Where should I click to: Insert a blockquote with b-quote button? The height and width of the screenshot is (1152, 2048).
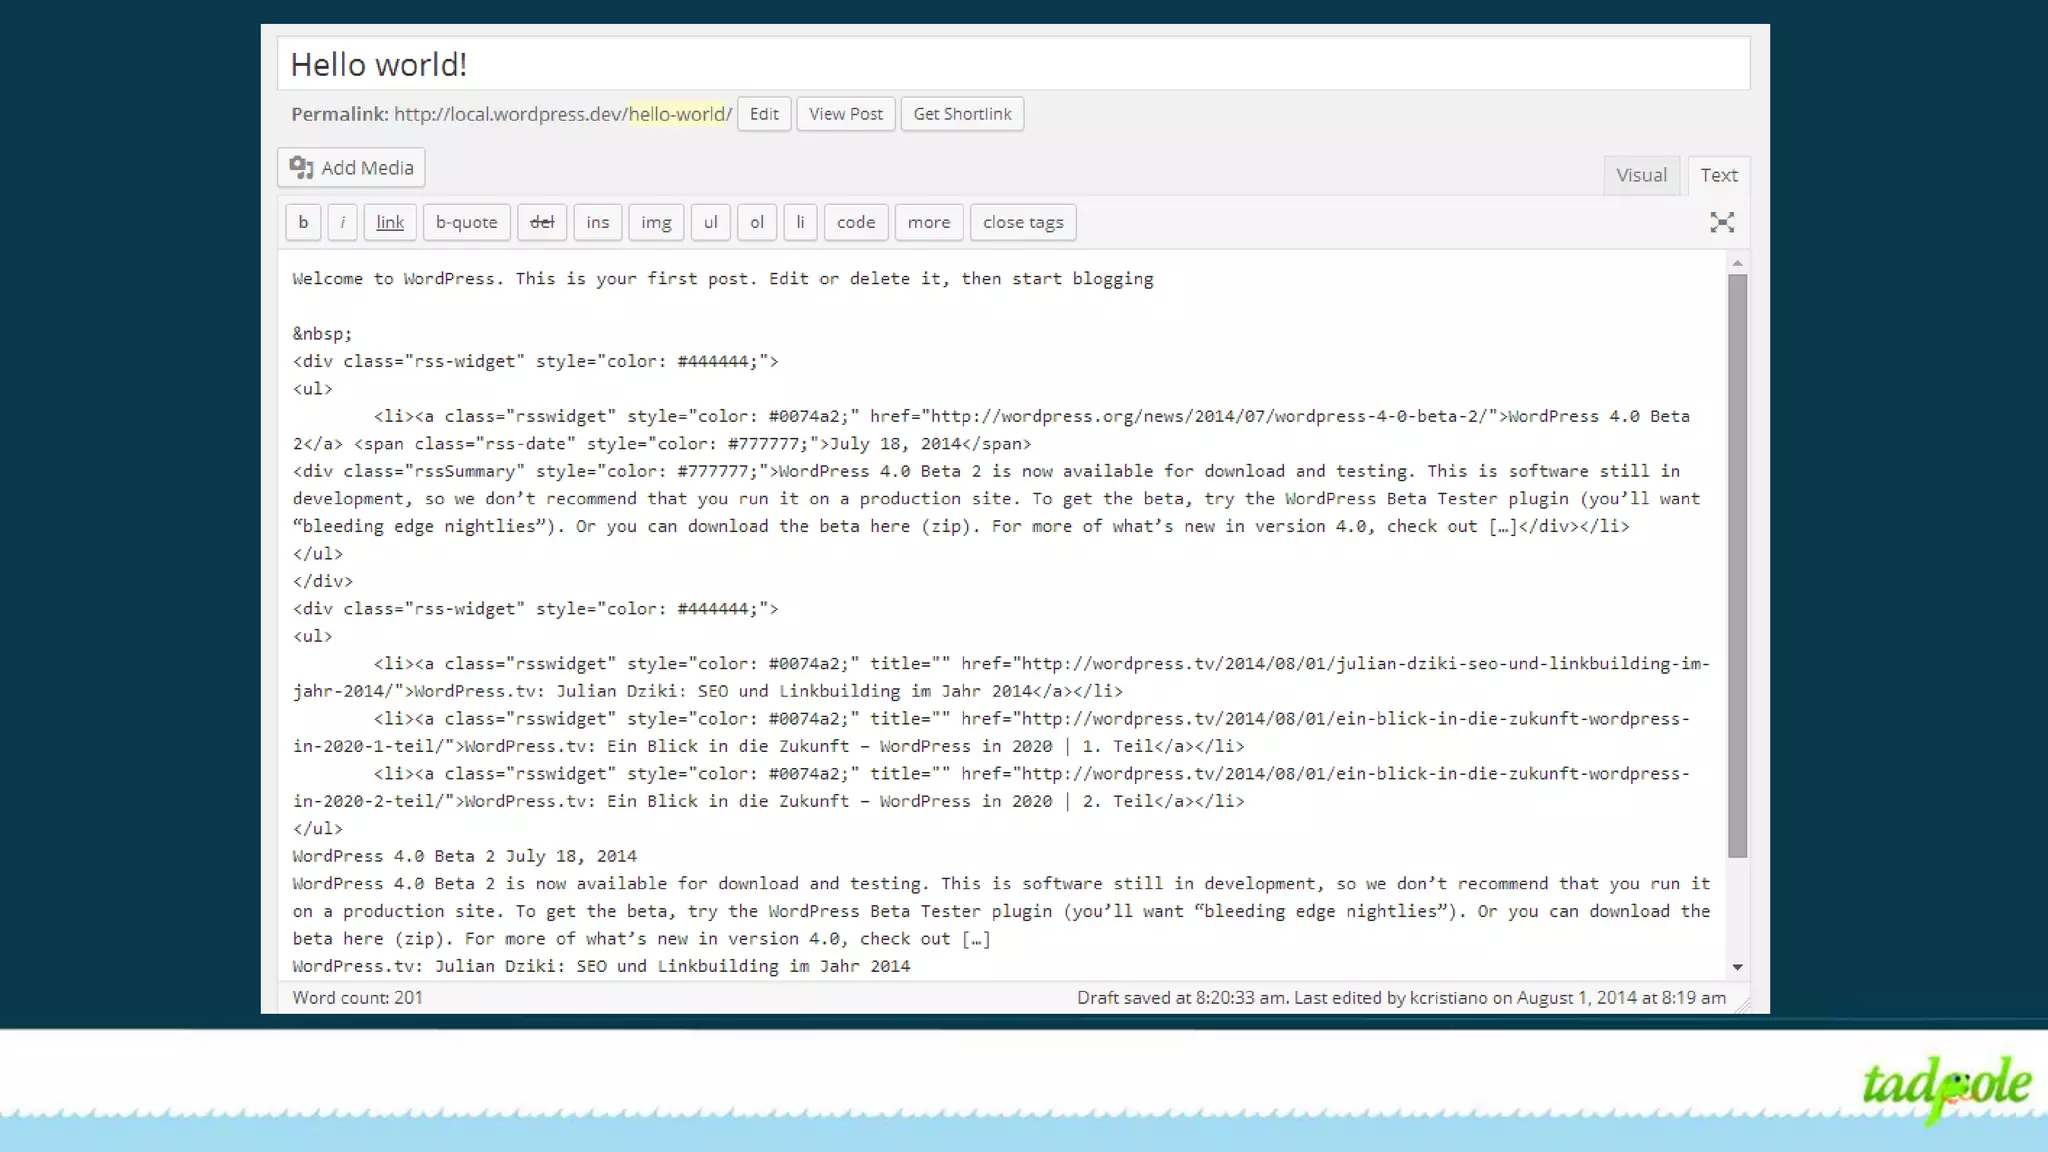pos(466,222)
